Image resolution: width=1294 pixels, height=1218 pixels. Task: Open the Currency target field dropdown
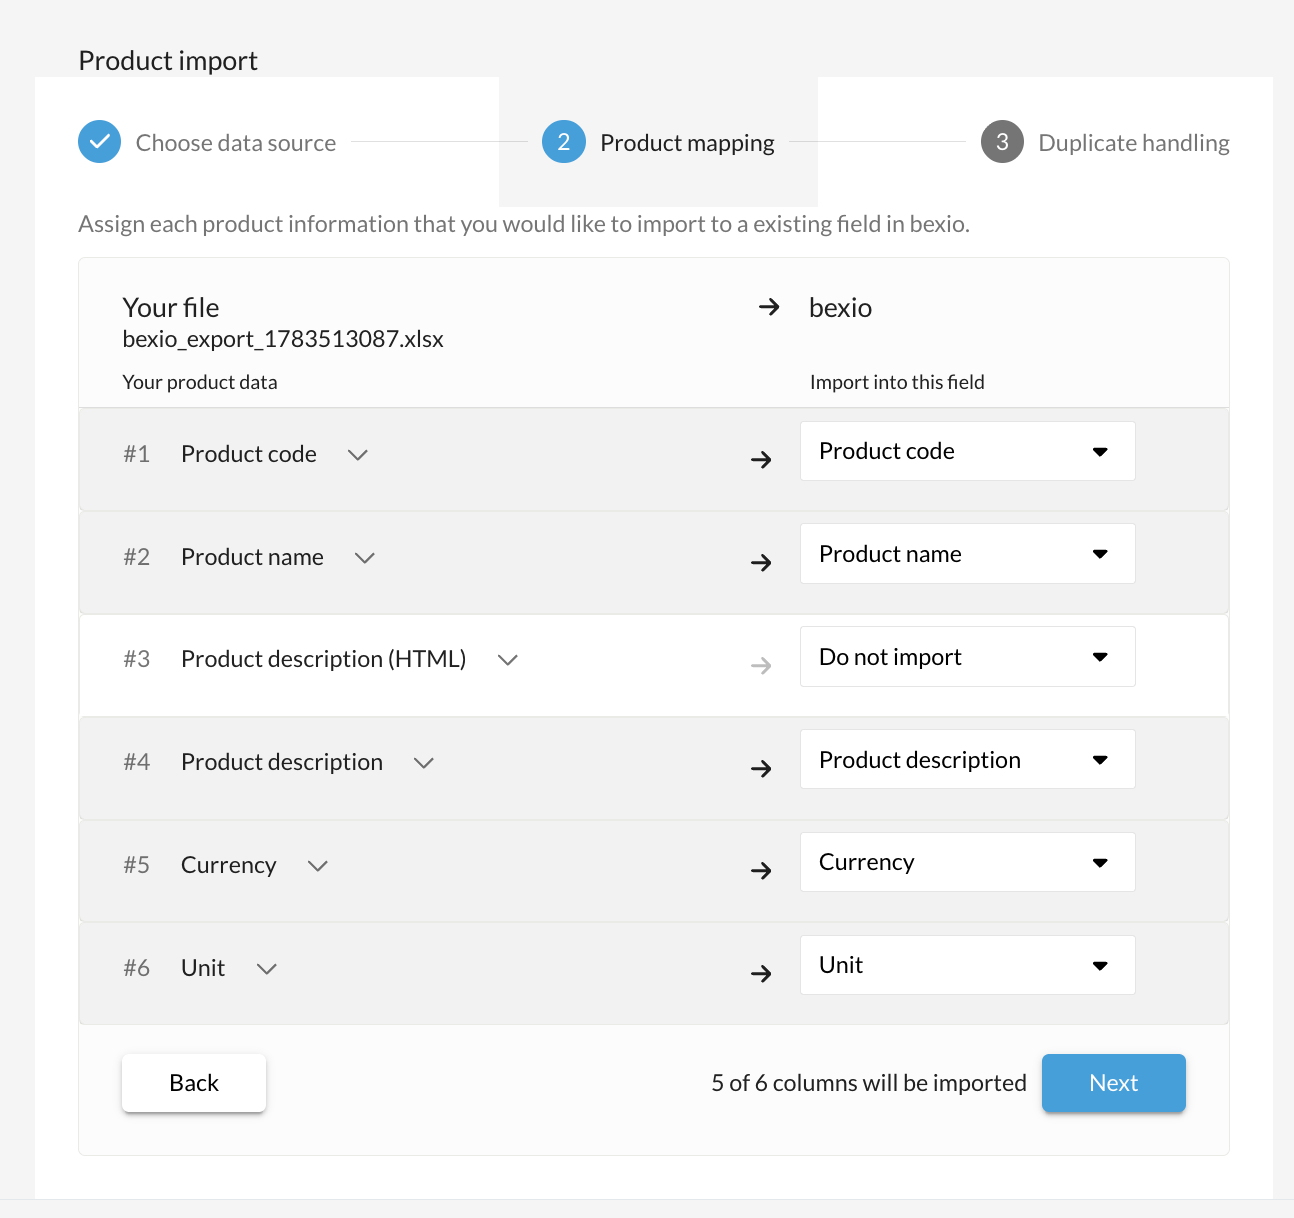click(x=967, y=862)
